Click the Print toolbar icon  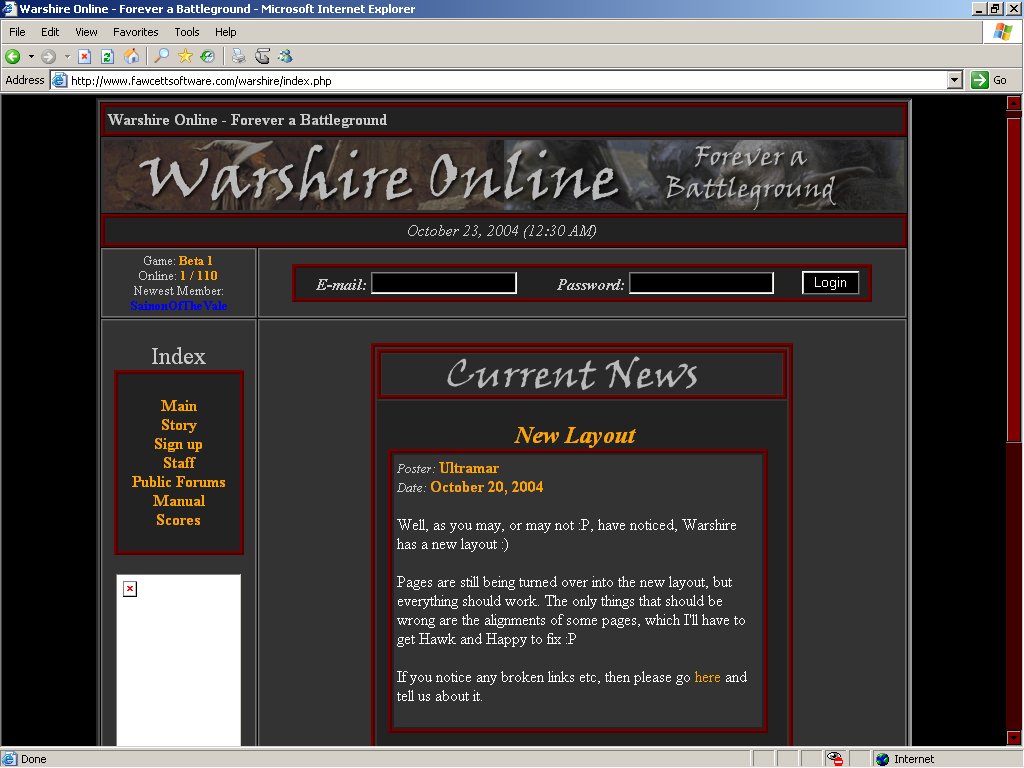(x=239, y=57)
